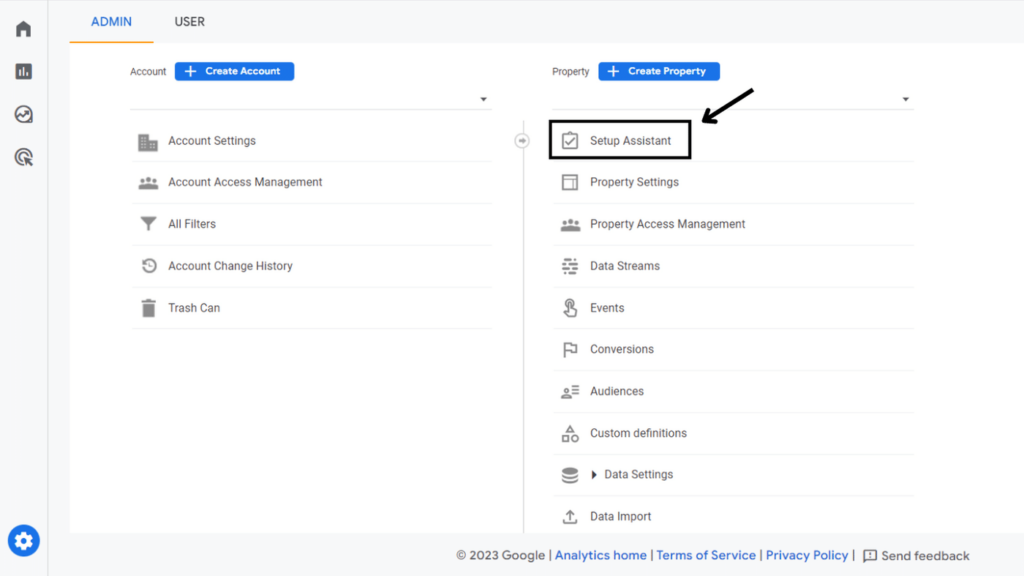Open Home from the left sidebar
Image resolution: width=1024 pixels, height=576 pixels.
[23, 28]
